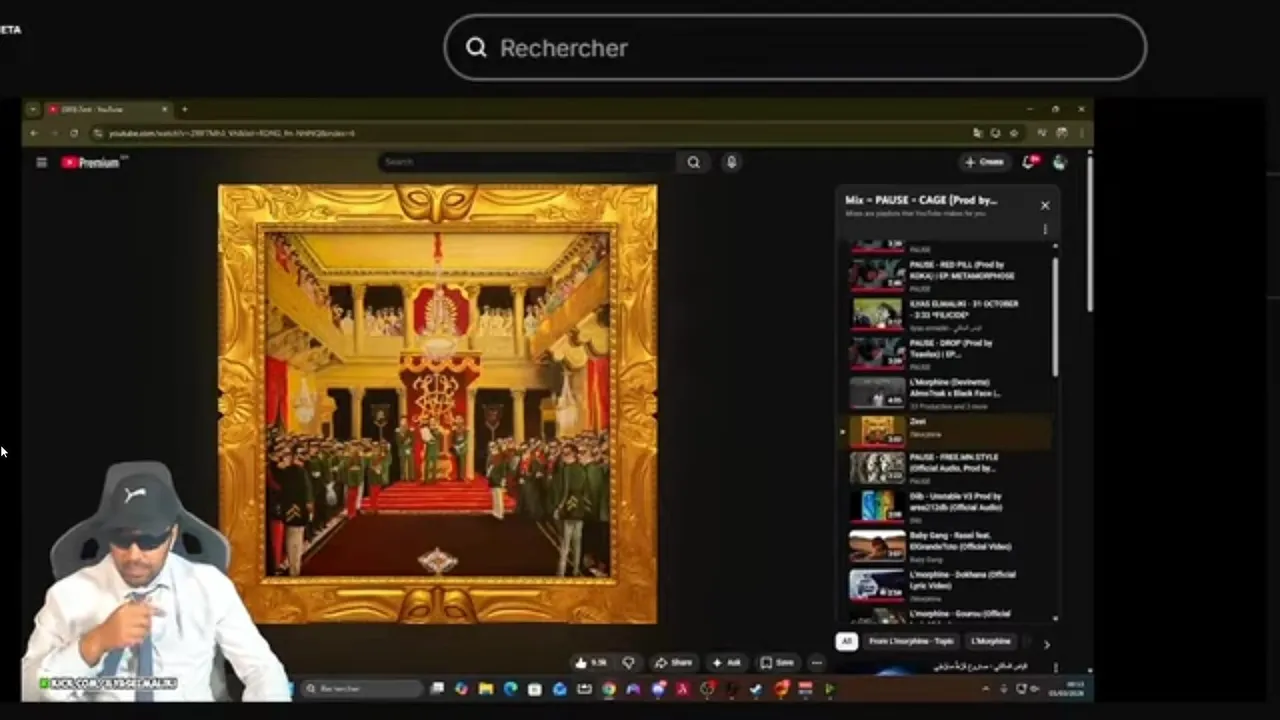
Task: Play ILYAS ELMALIKI - 31 OCTOBER playlist item
Action: click(x=949, y=314)
